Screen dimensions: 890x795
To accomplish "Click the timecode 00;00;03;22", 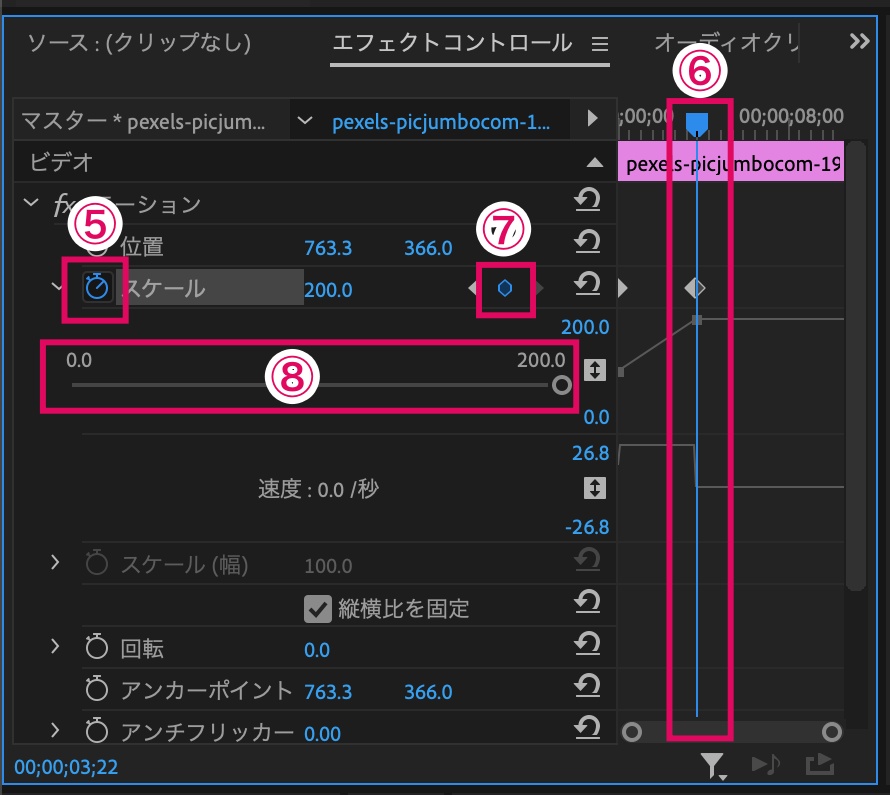I will [x=66, y=767].
